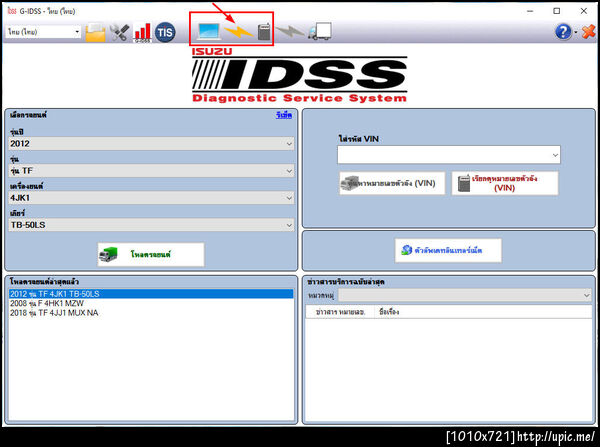
Task: Click the internet update button with globe
Action: point(448,250)
